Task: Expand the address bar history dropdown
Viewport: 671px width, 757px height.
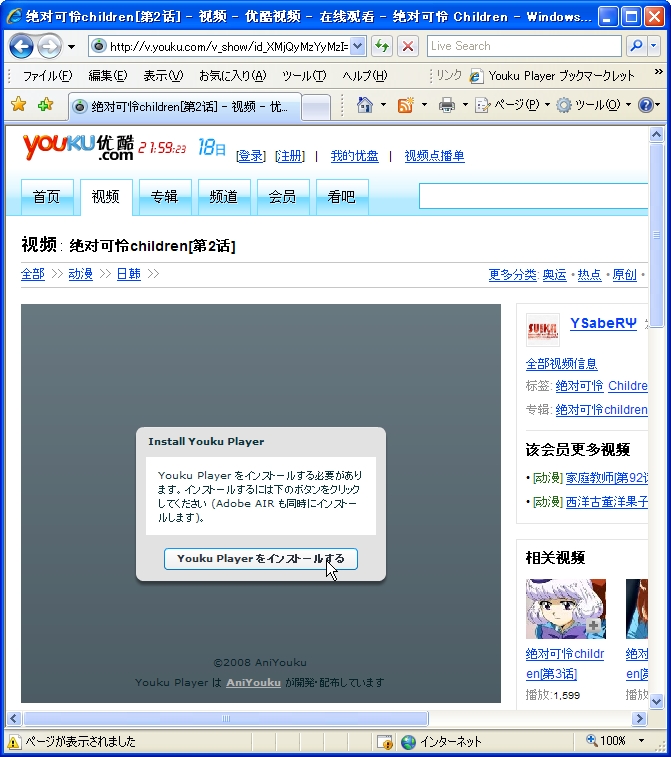Action: [357, 46]
